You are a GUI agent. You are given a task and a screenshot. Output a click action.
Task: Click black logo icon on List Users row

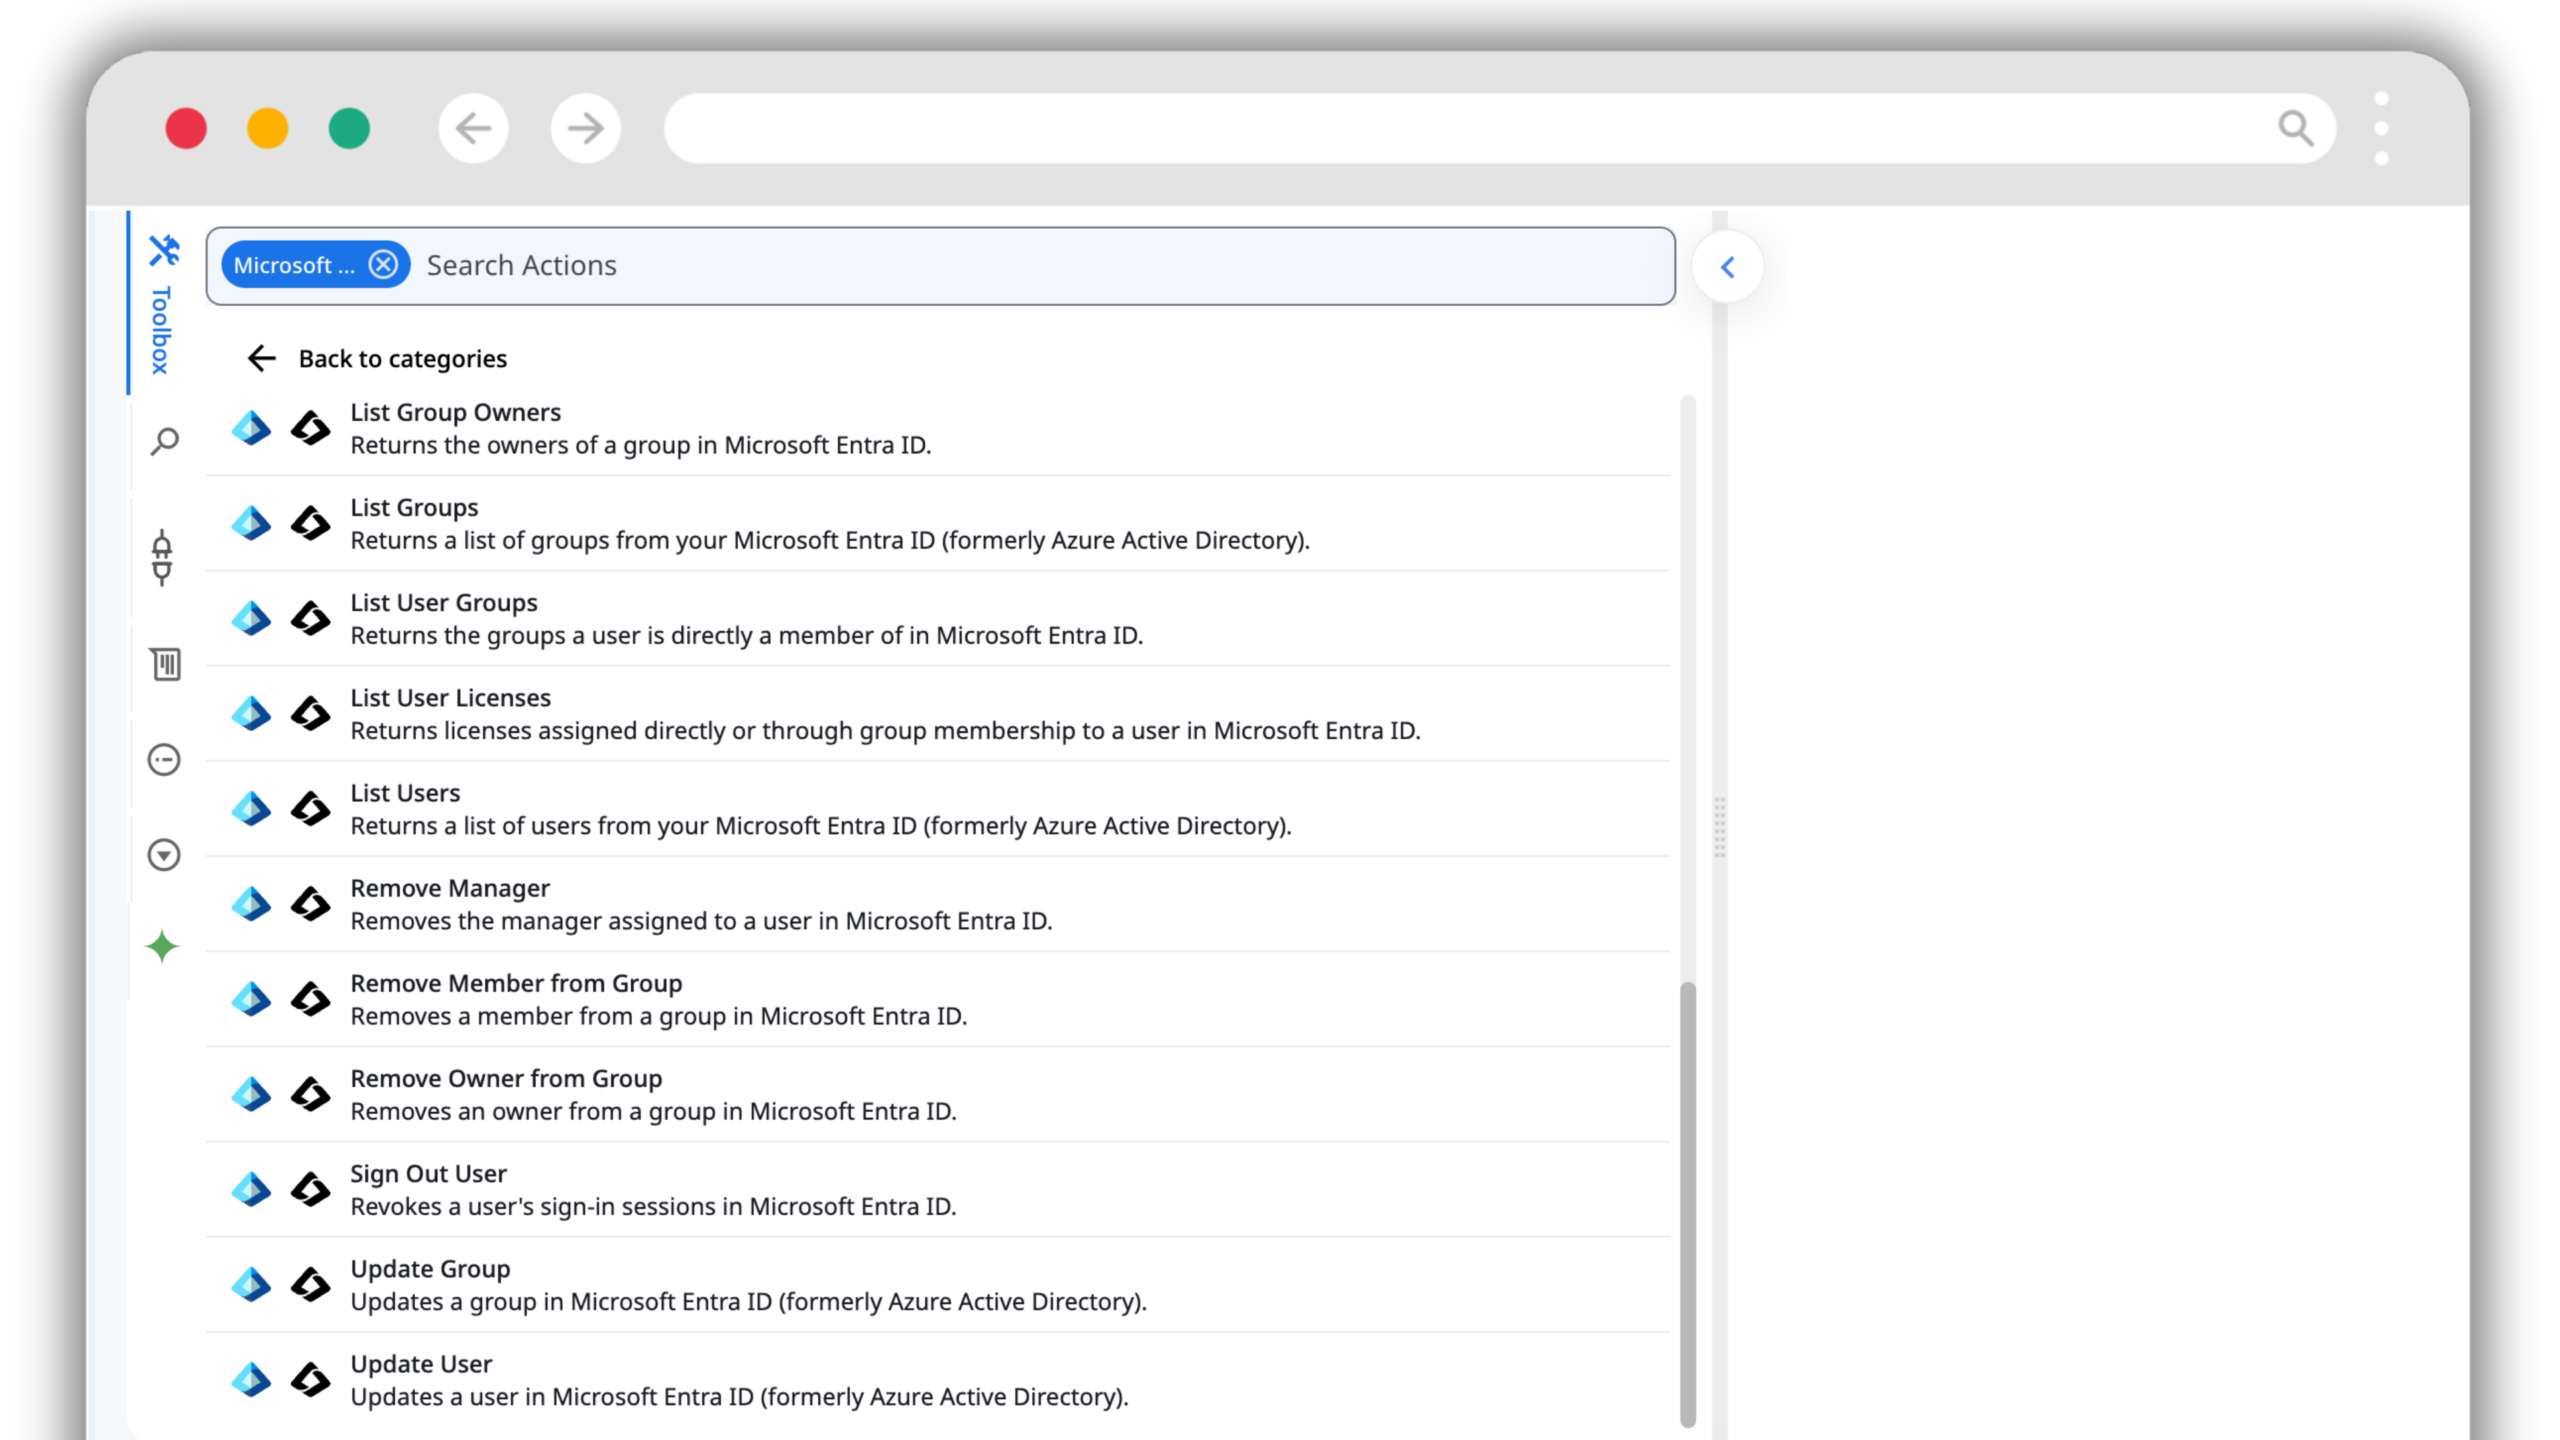tap(310, 808)
